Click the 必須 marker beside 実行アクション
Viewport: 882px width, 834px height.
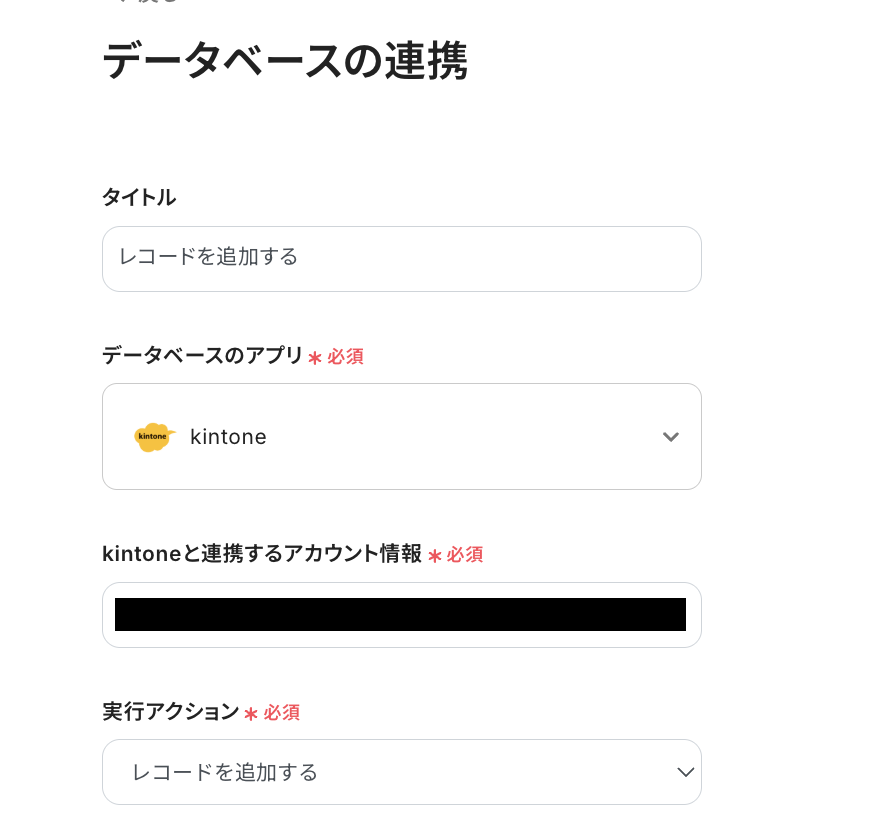pos(282,712)
